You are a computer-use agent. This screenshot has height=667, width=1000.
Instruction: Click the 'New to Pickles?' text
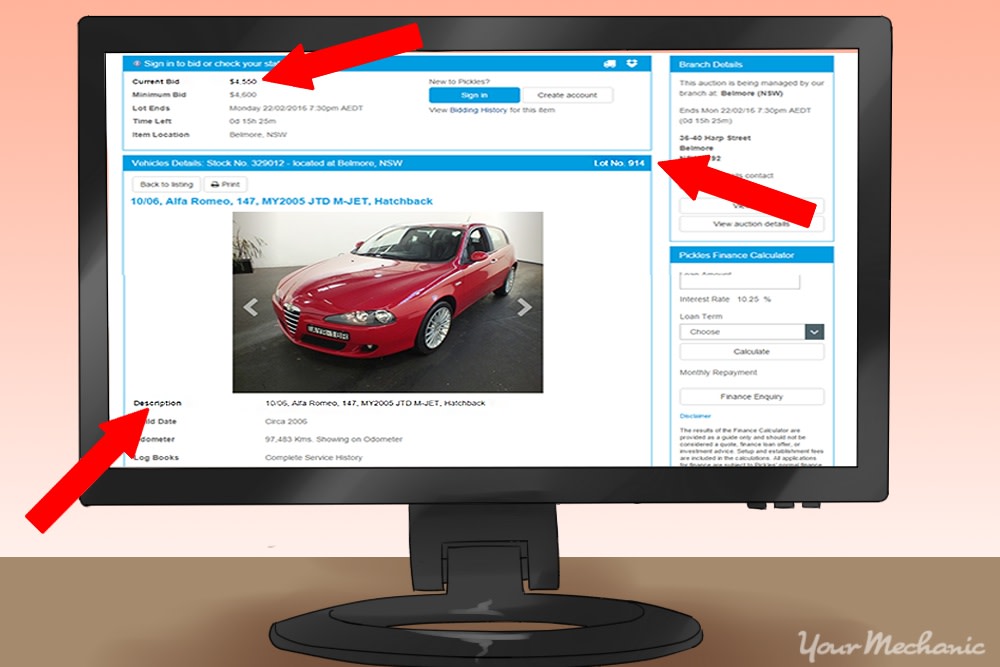[x=459, y=82]
